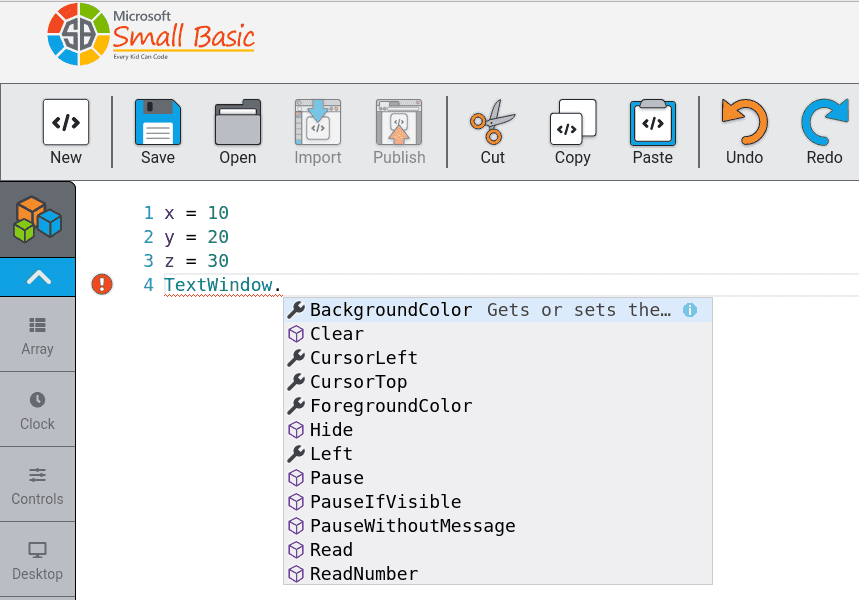The width and height of the screenshot is (859, 600).
Task: Select ForegroundColor suggestion
Action: [x=498, y=406]
